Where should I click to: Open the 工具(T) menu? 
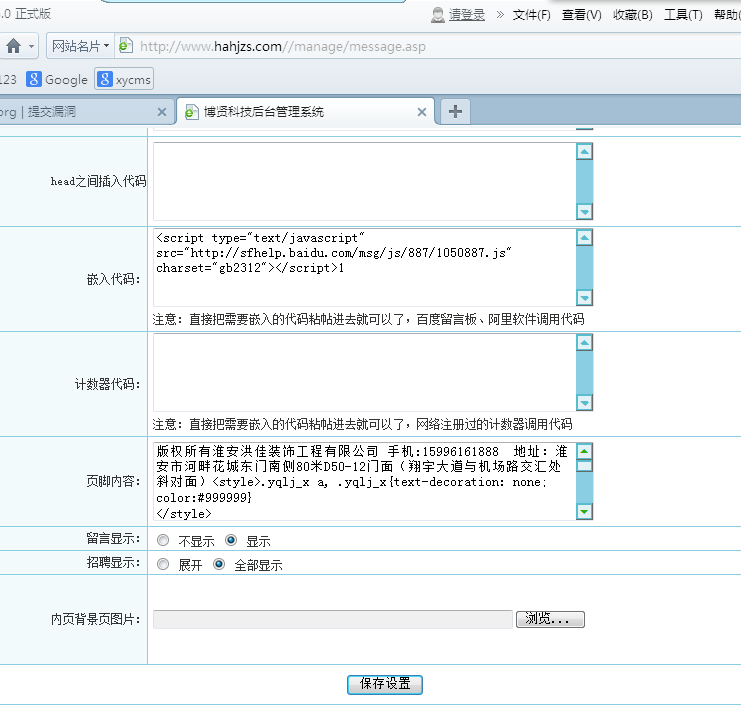coord(683,15)
